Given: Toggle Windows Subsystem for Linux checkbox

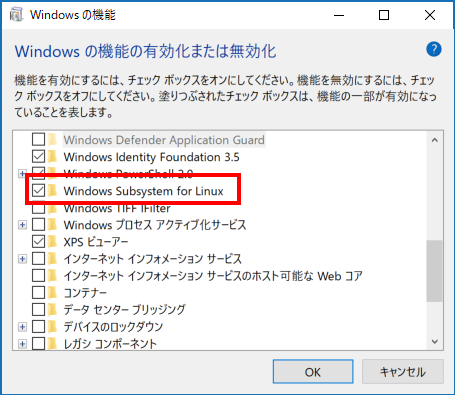Looking at the screenshot, I should click(38, 191).
